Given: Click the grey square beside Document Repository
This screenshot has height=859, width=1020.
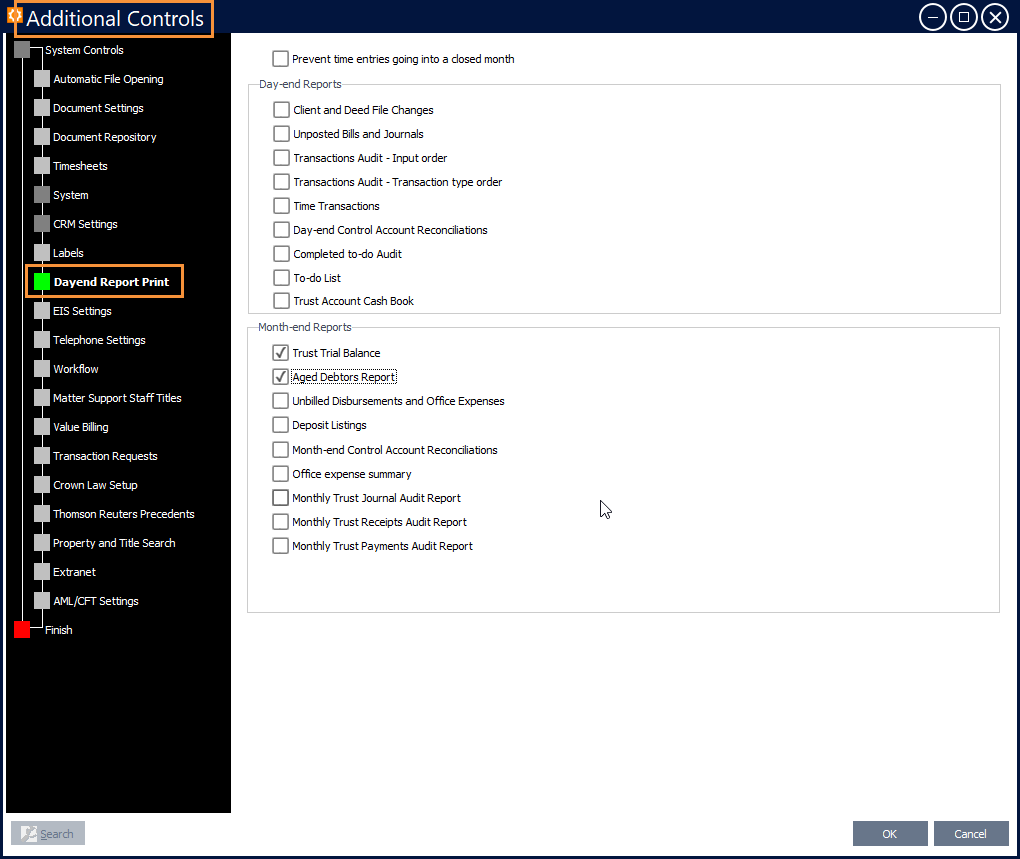Looking at the screenshot, I should [42, 137].
